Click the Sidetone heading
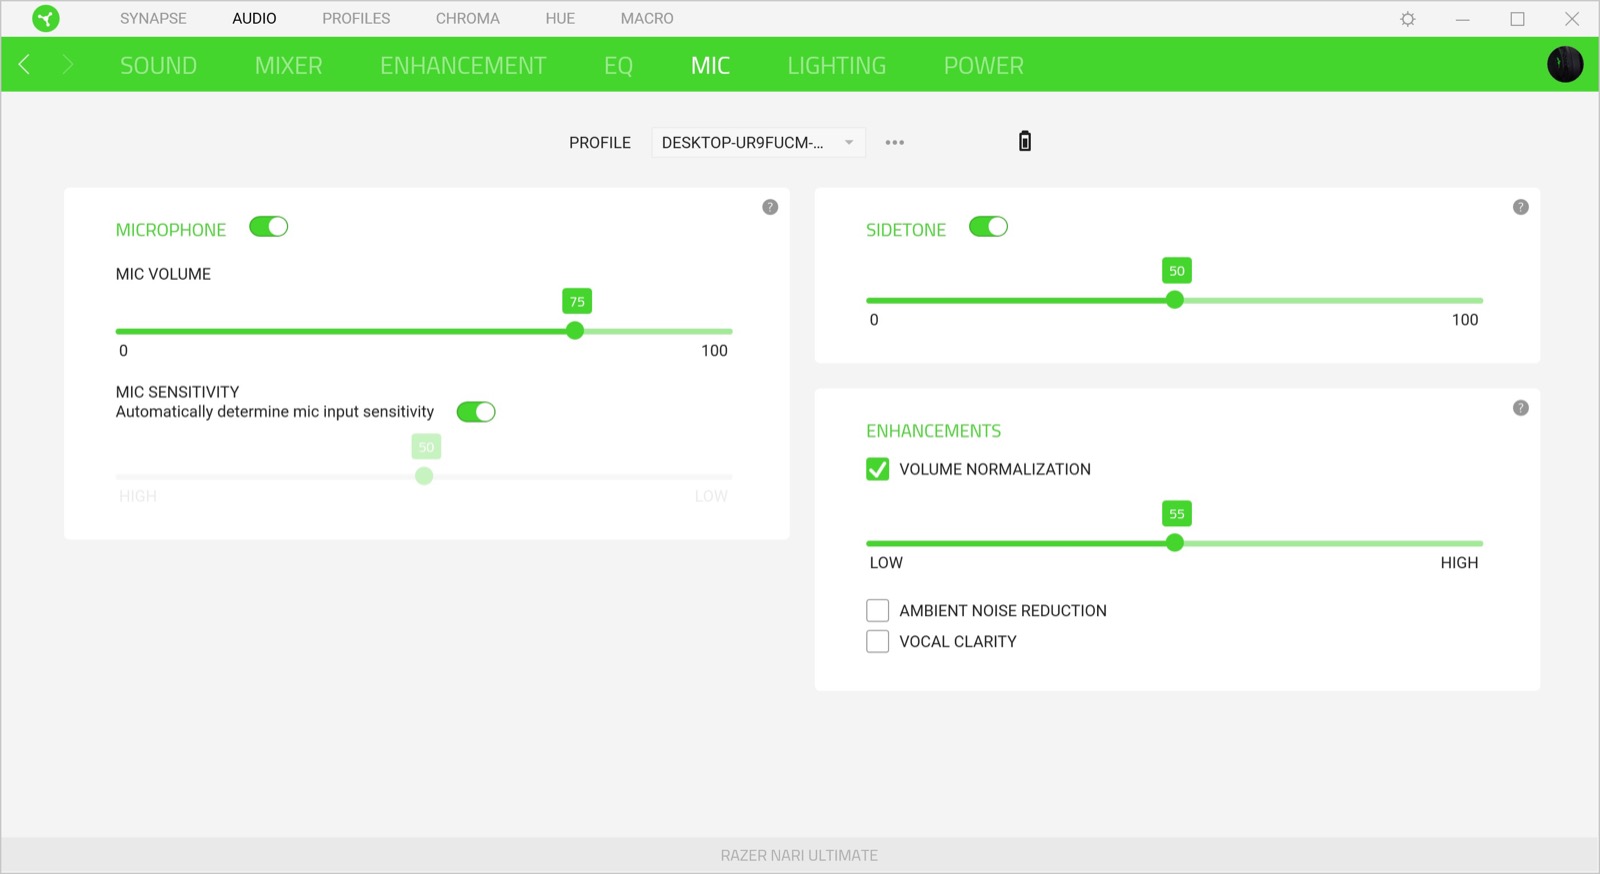Screen dimensions: 1600x874 906,230
